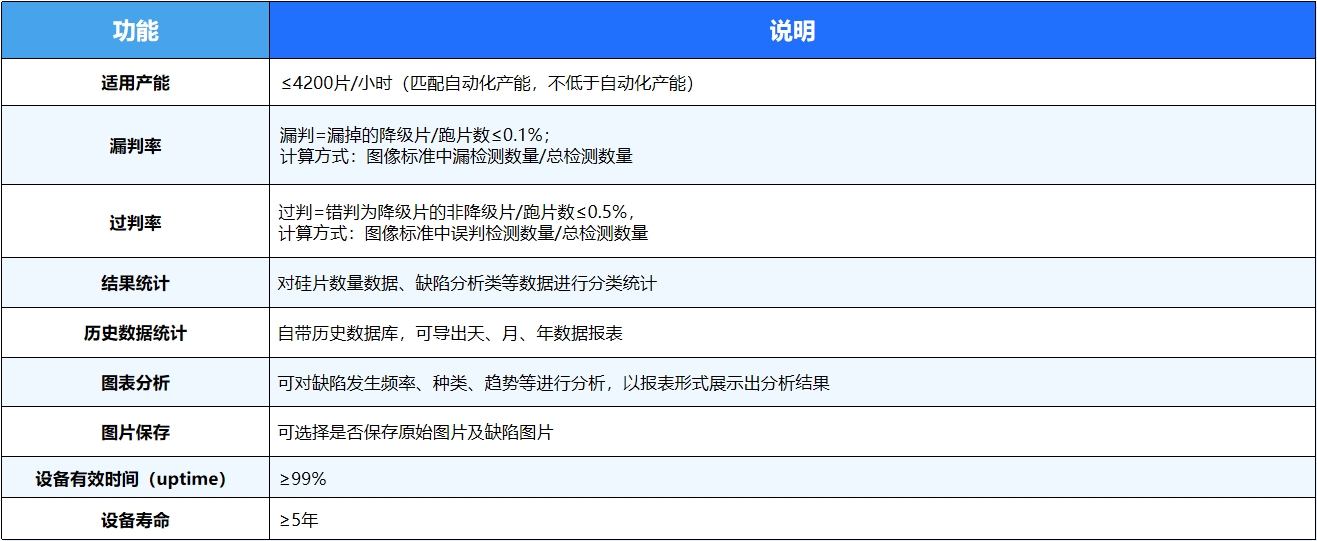The image size is (1317, 541).
Task: Click the 自带历史数据库 description text
Action: pos(450,333)
